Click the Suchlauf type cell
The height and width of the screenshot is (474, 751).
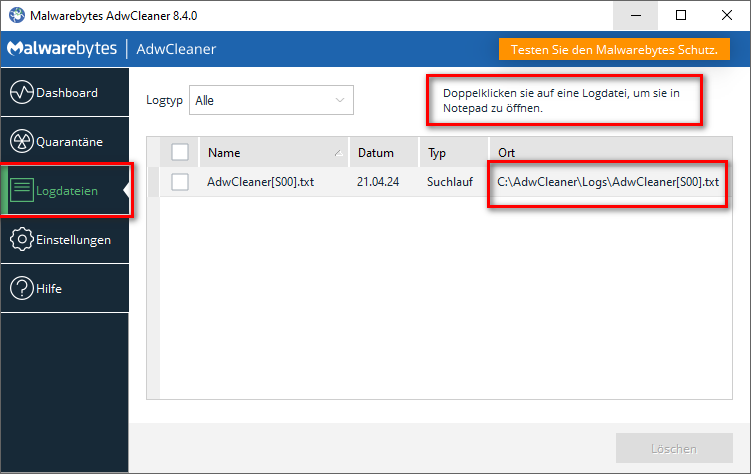coord(450,182)
